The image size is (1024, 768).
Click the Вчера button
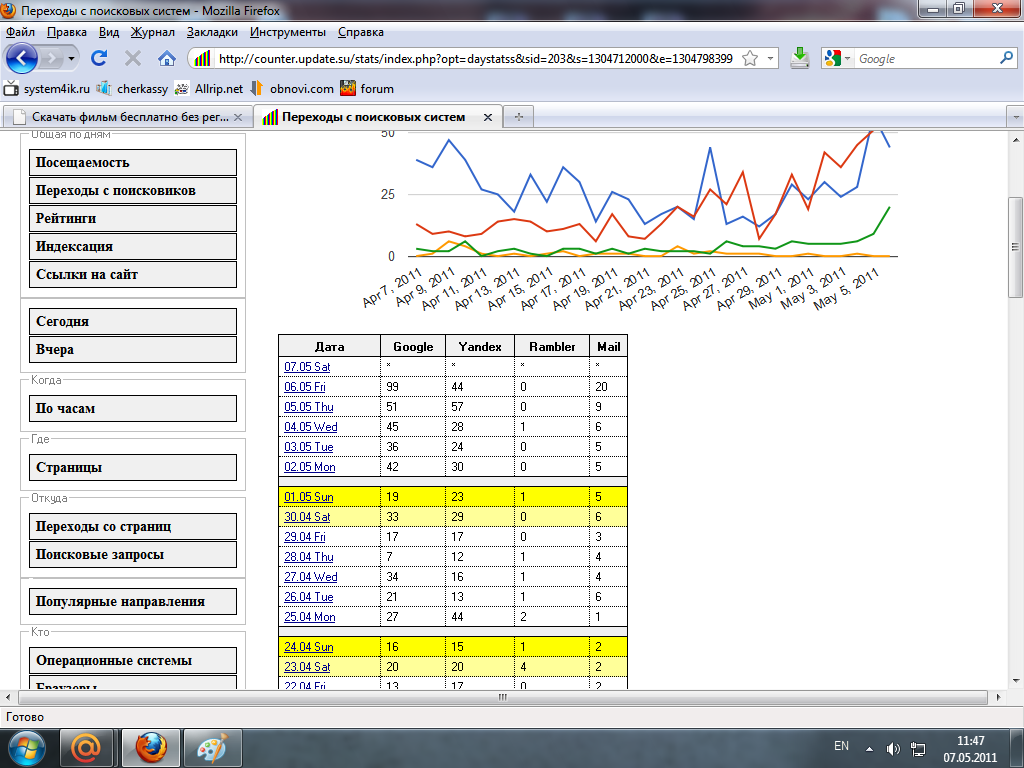[x=133, y=349]
